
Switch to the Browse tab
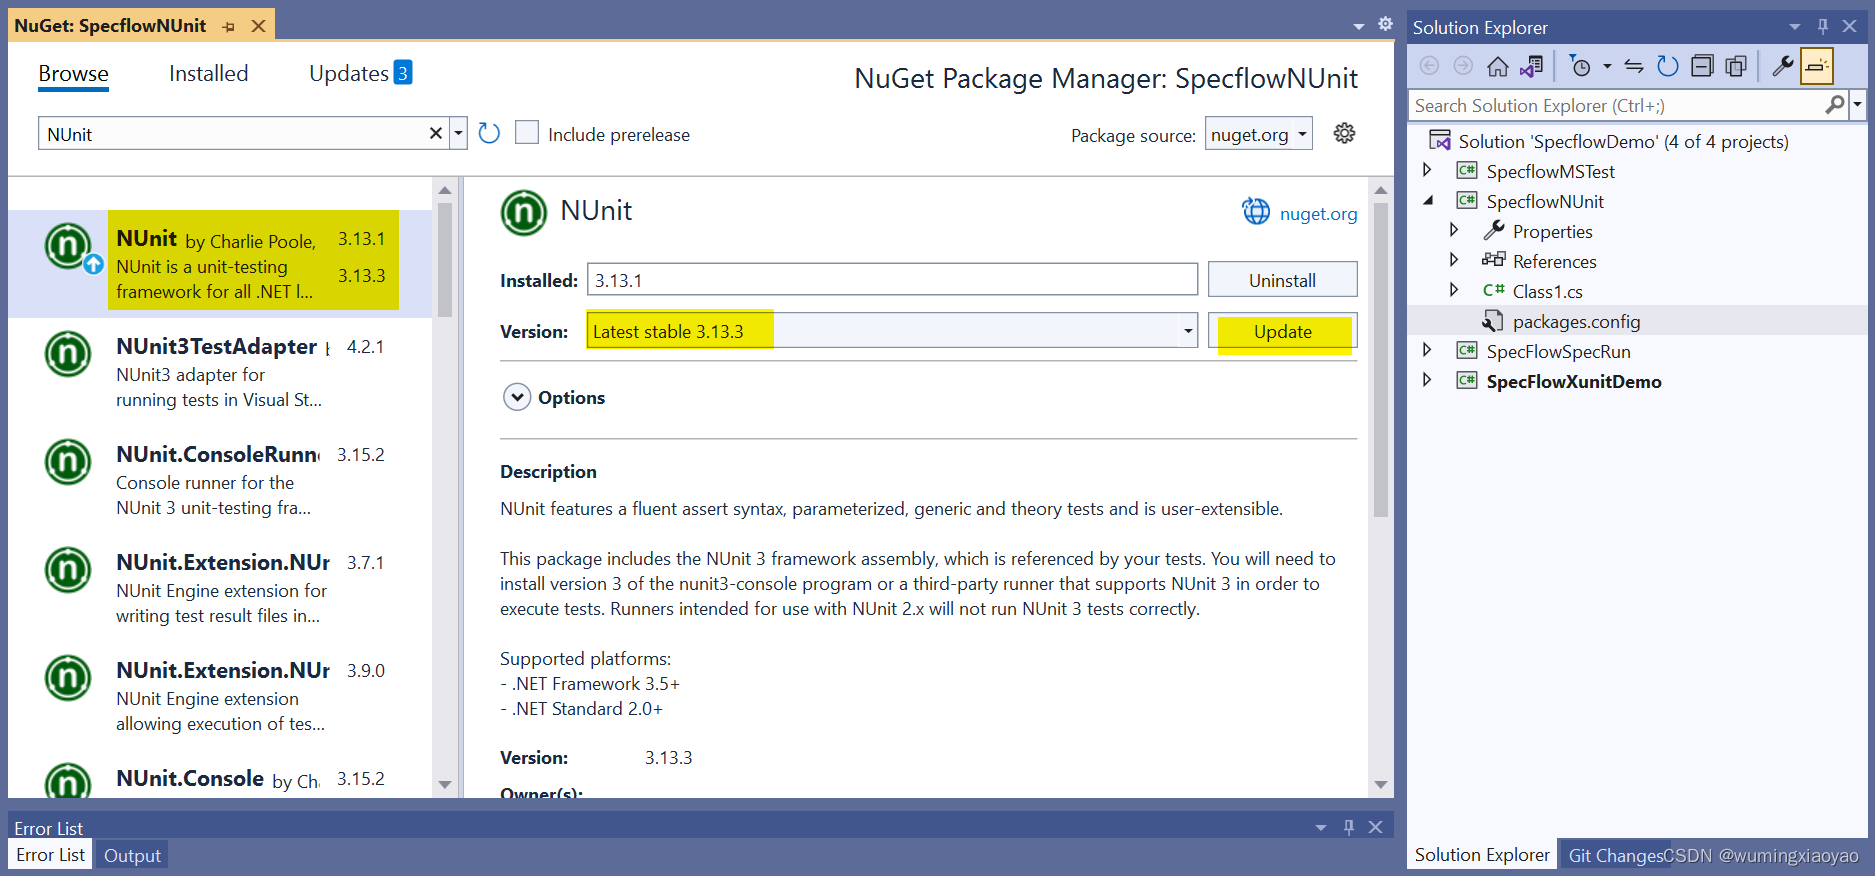[73, 74]
